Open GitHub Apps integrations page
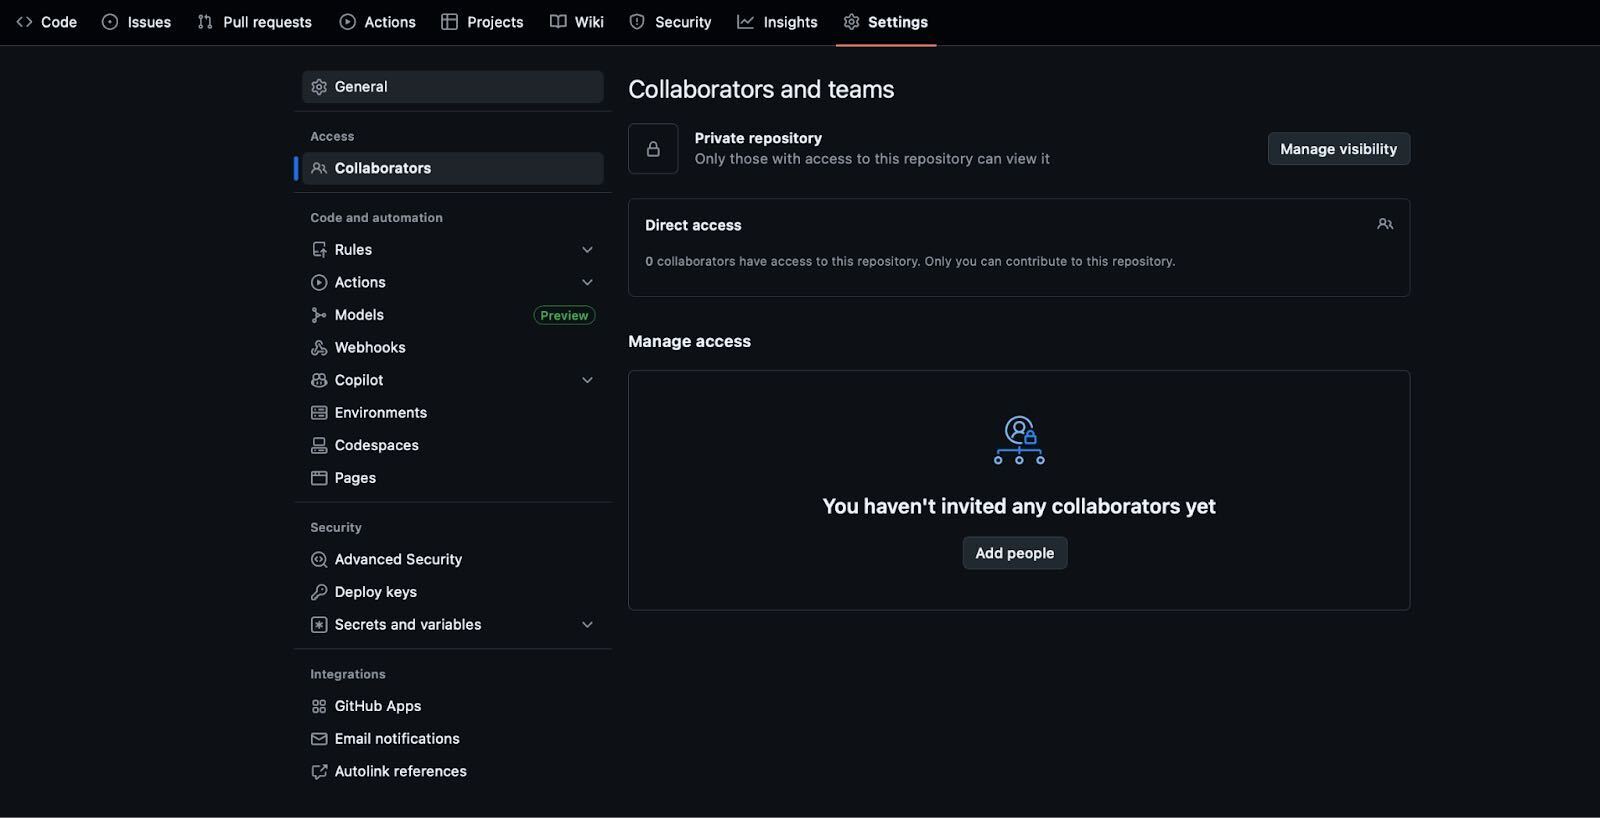 pyautogui.click(x=453, y=706)
